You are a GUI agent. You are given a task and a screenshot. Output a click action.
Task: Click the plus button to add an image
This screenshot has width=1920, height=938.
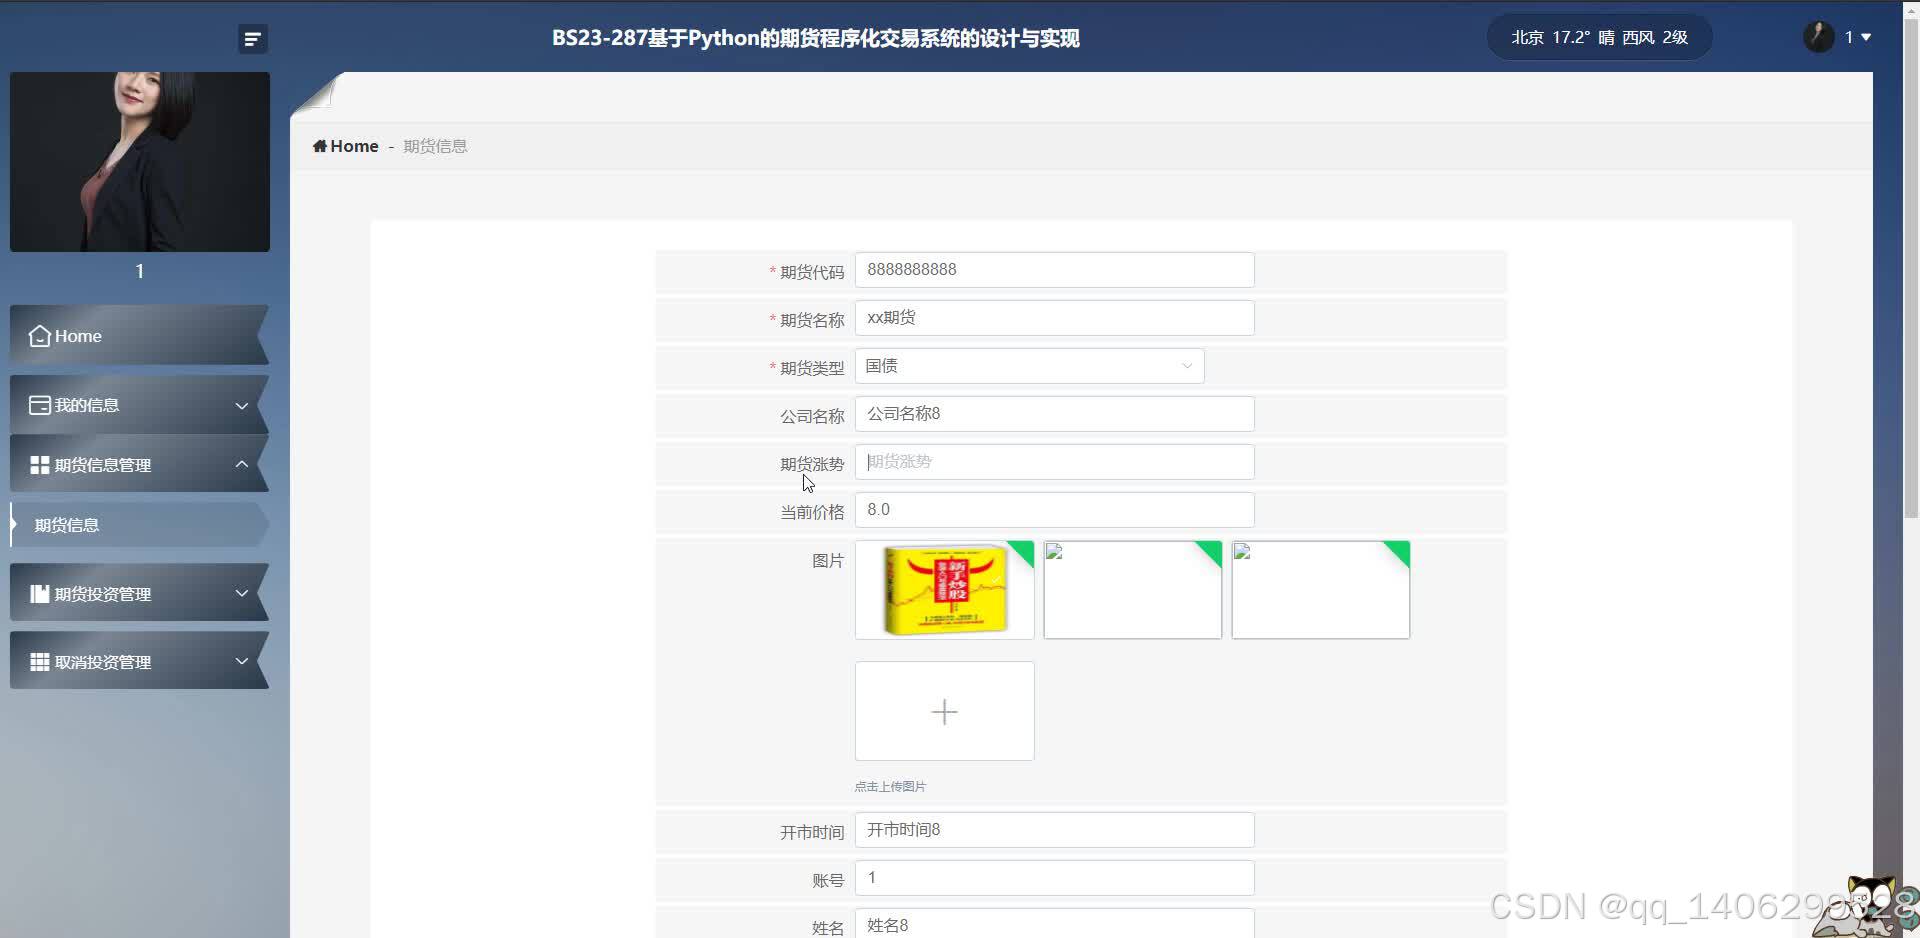[944, 711]
